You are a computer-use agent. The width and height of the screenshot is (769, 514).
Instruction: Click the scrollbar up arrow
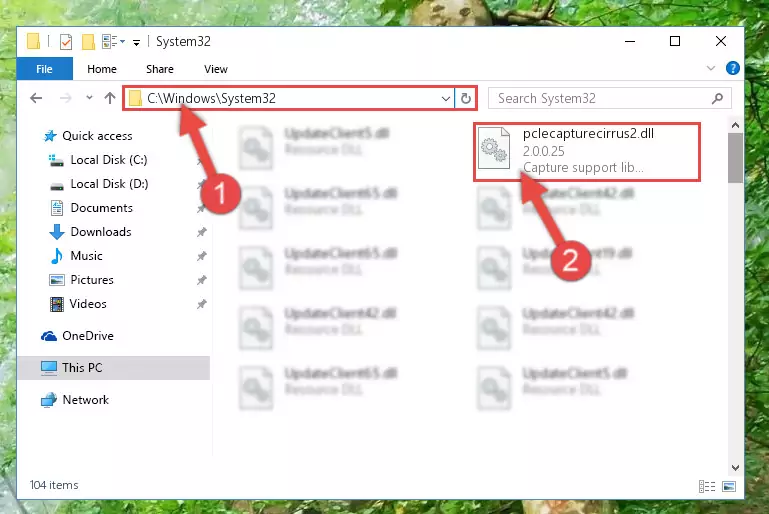(x=735, y=126)
